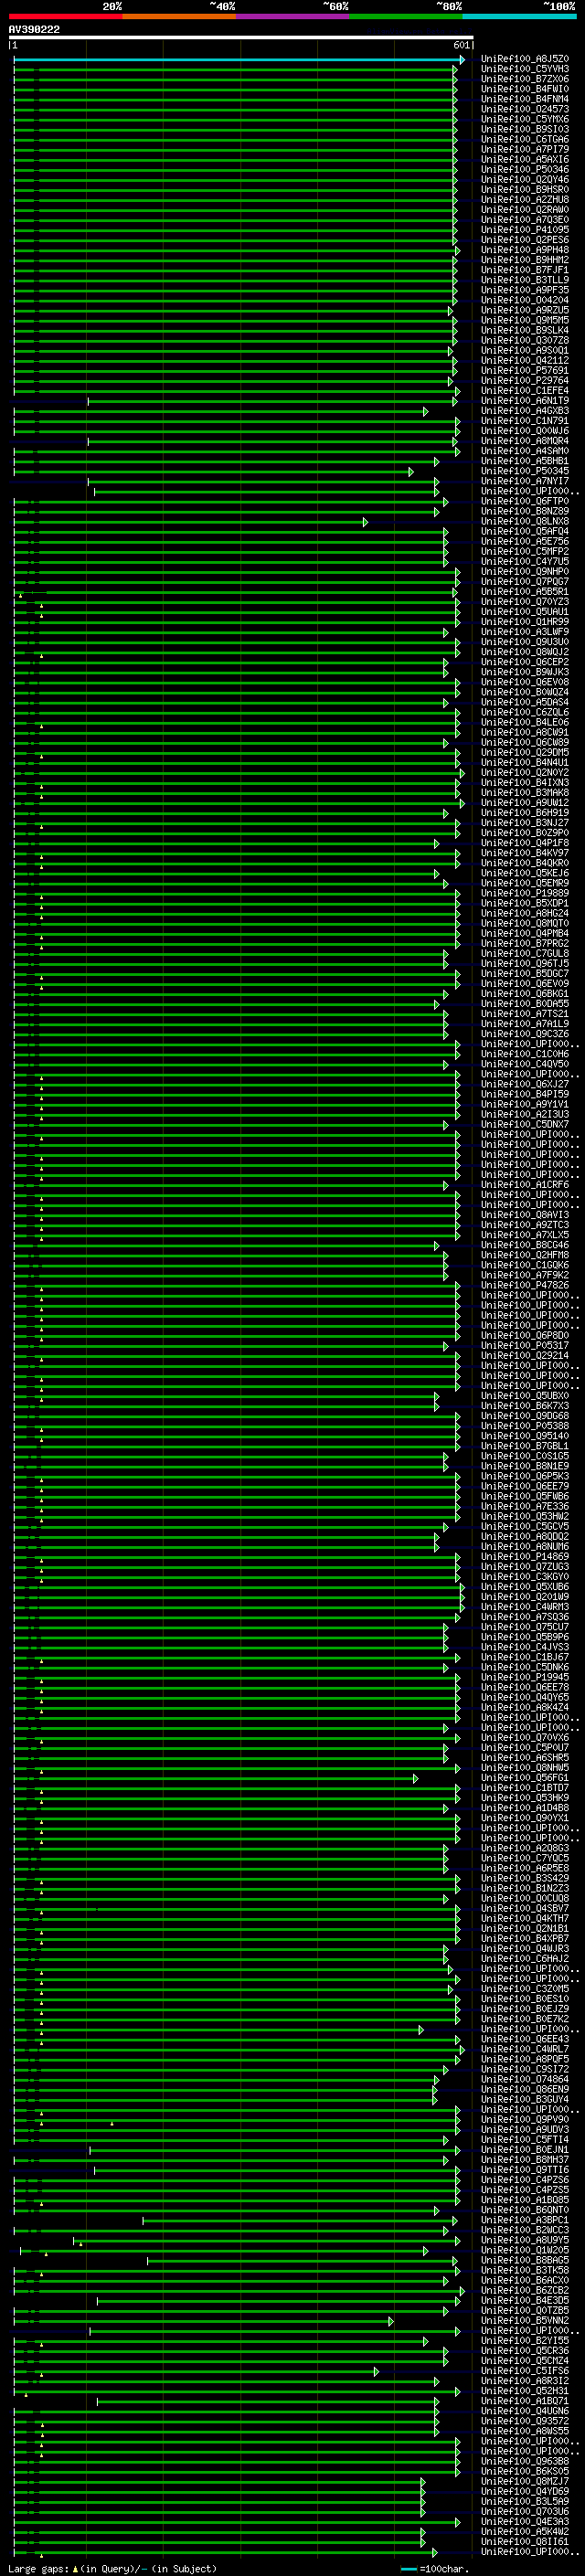The width and height of the screenshot is (585, 2576).
Task: Select the UniRef100_A8MQR4 label
Action: [525, 440]
